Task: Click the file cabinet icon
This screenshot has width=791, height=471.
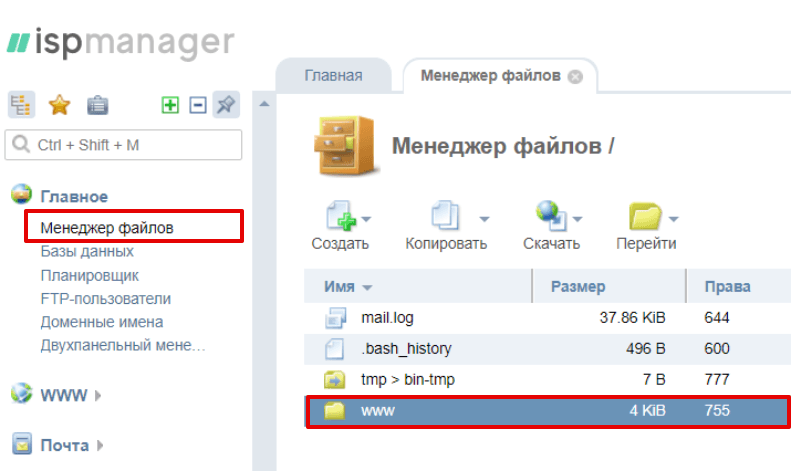Action: 346,146
